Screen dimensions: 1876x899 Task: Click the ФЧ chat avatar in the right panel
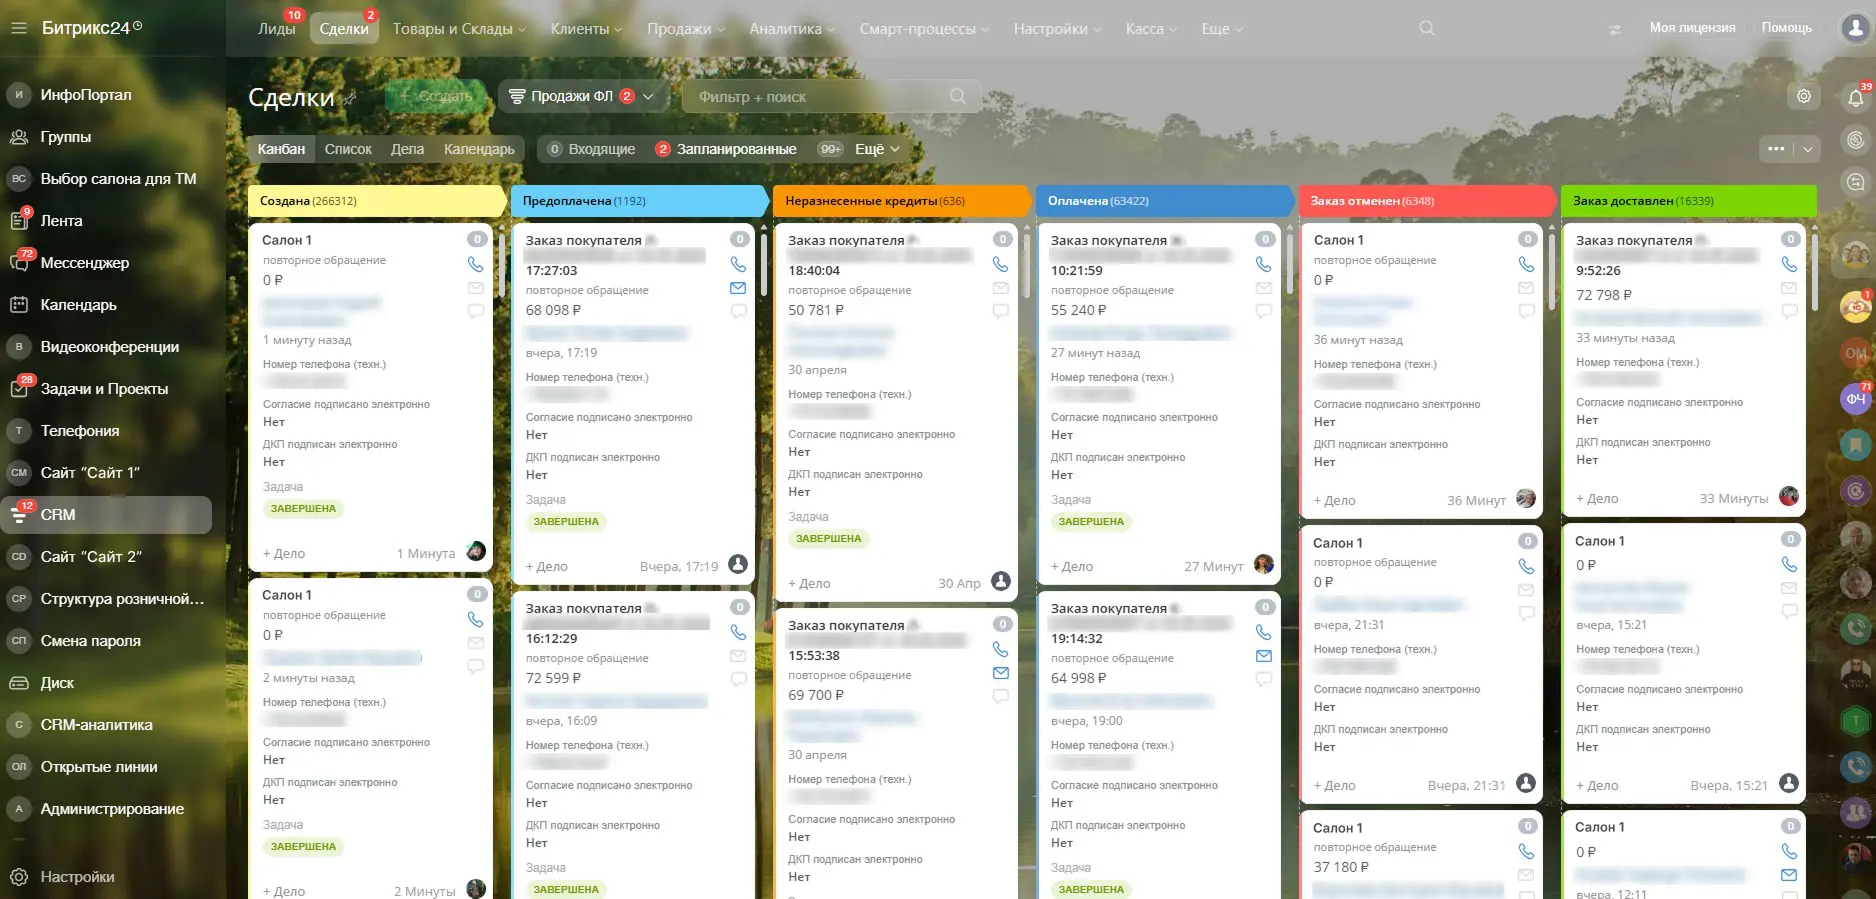click(x=1856, y=399)
